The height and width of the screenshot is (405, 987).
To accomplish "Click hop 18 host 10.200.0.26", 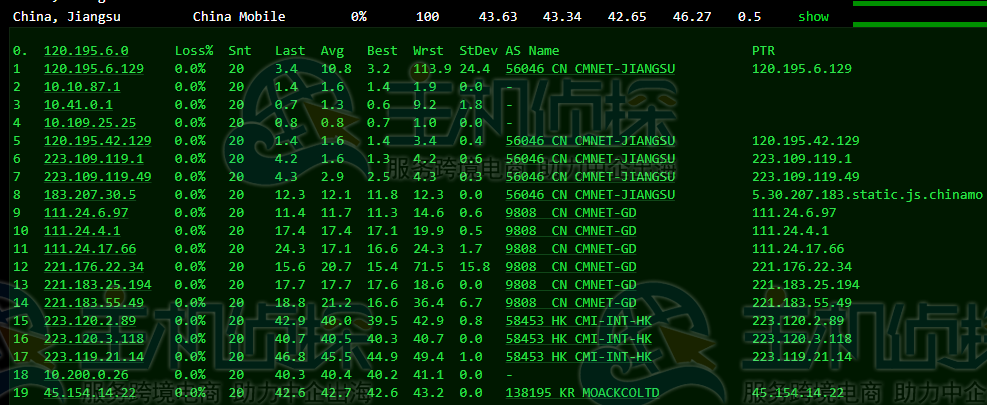I will [85, 375].
